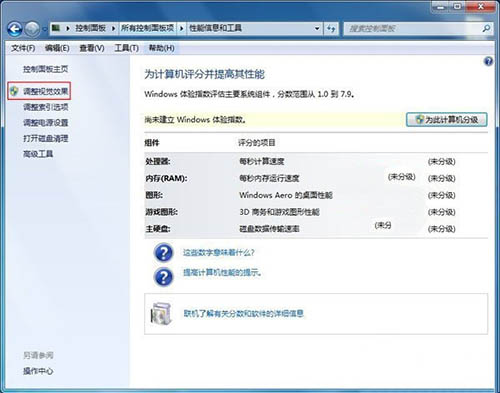Click the address bar control panel icon
The image size is (500, 393).
click(56, 28)
